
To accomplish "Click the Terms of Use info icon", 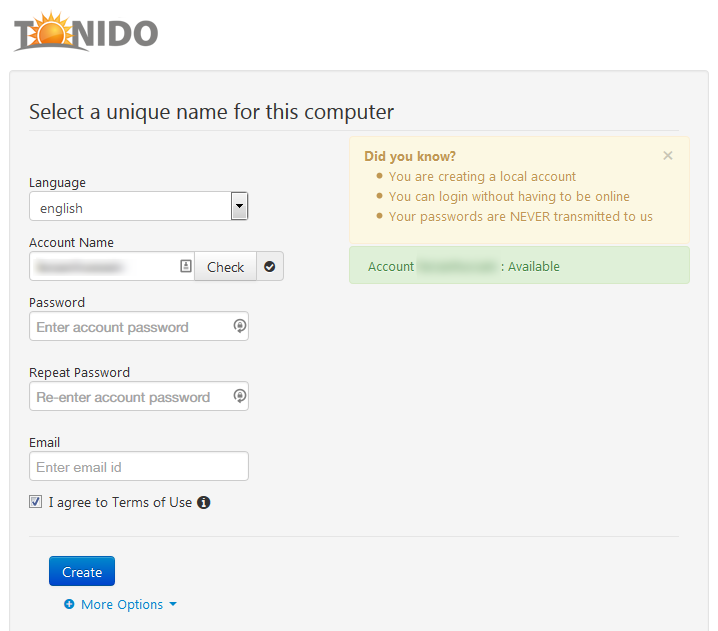I will [x=204, y=502].
